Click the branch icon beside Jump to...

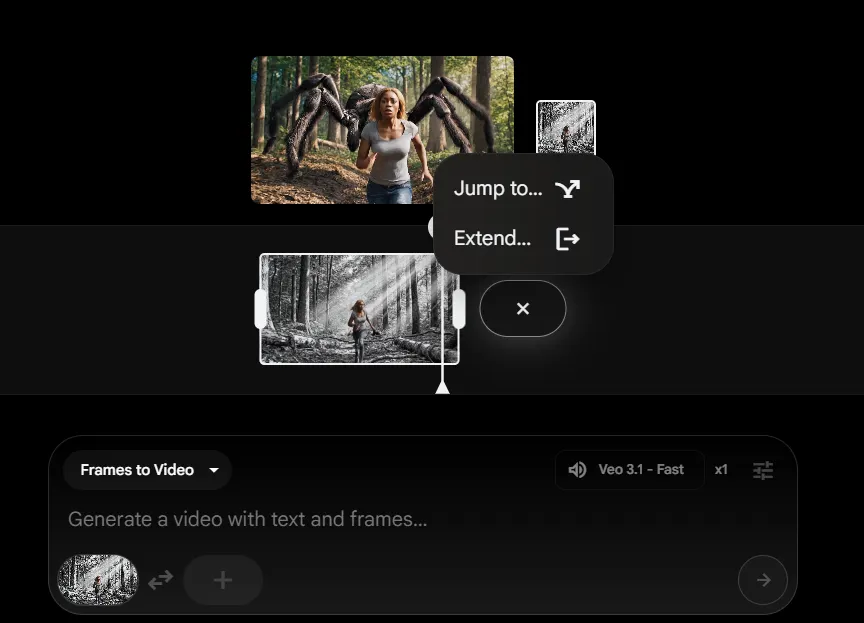point(568,188)
